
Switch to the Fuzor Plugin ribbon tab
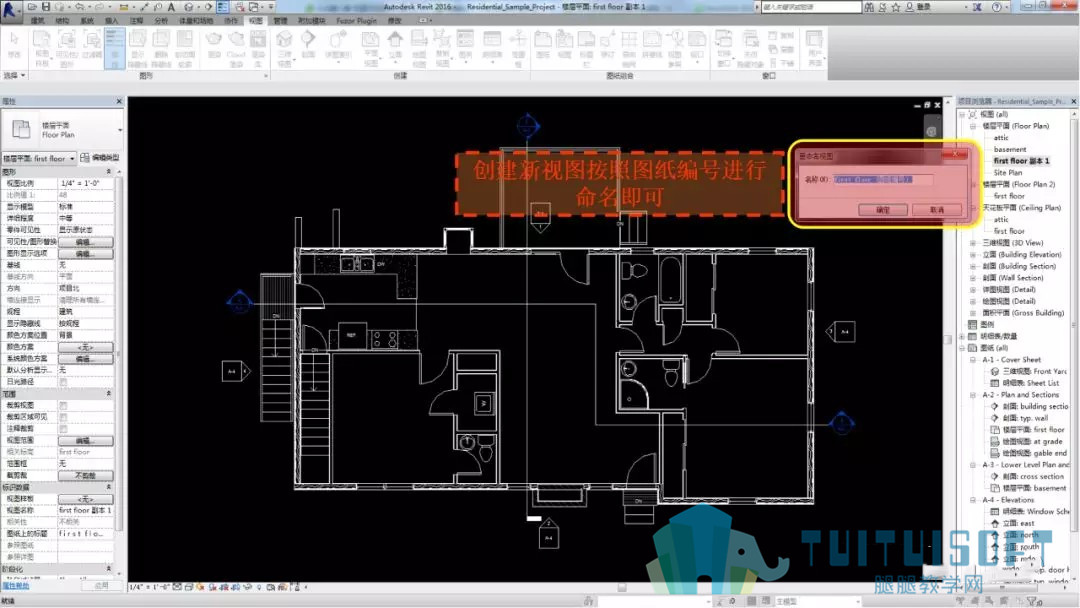pyautogui.click(x=357, y=21)
